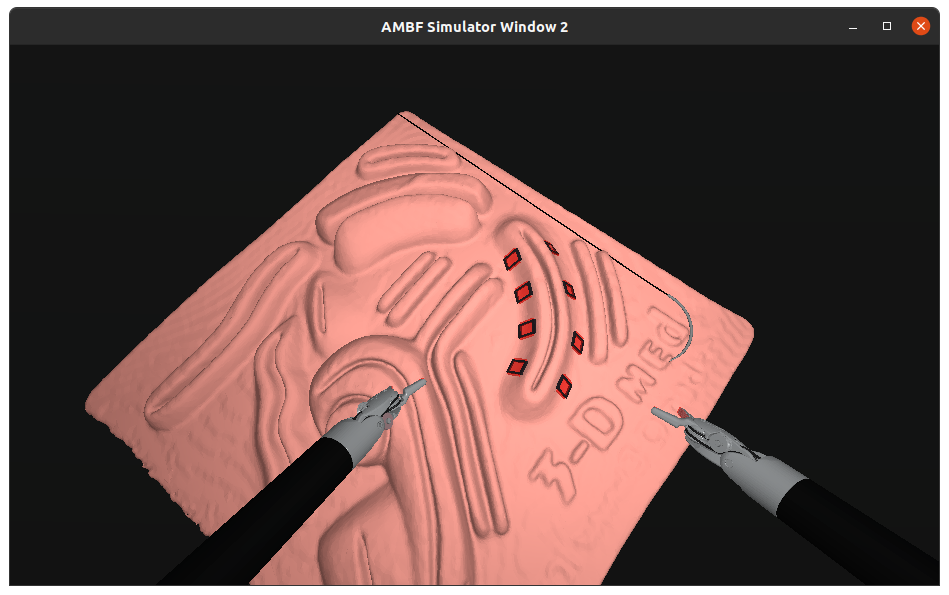The height and width of the screenshot is (595, 949).
Task: Click the second red marker in the left row
Action: [x=522, y=292]
